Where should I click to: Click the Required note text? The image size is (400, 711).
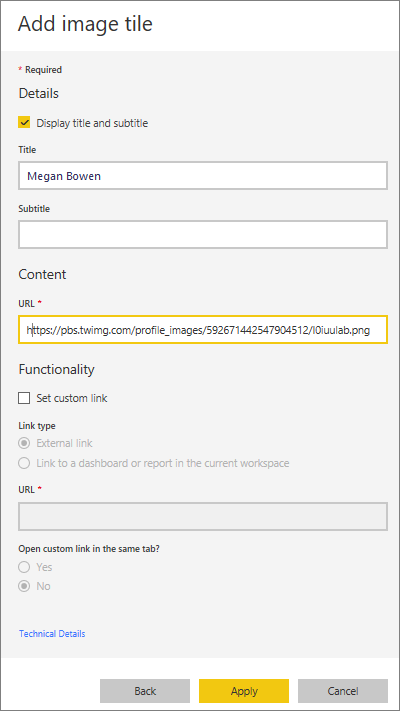[40, 70]
